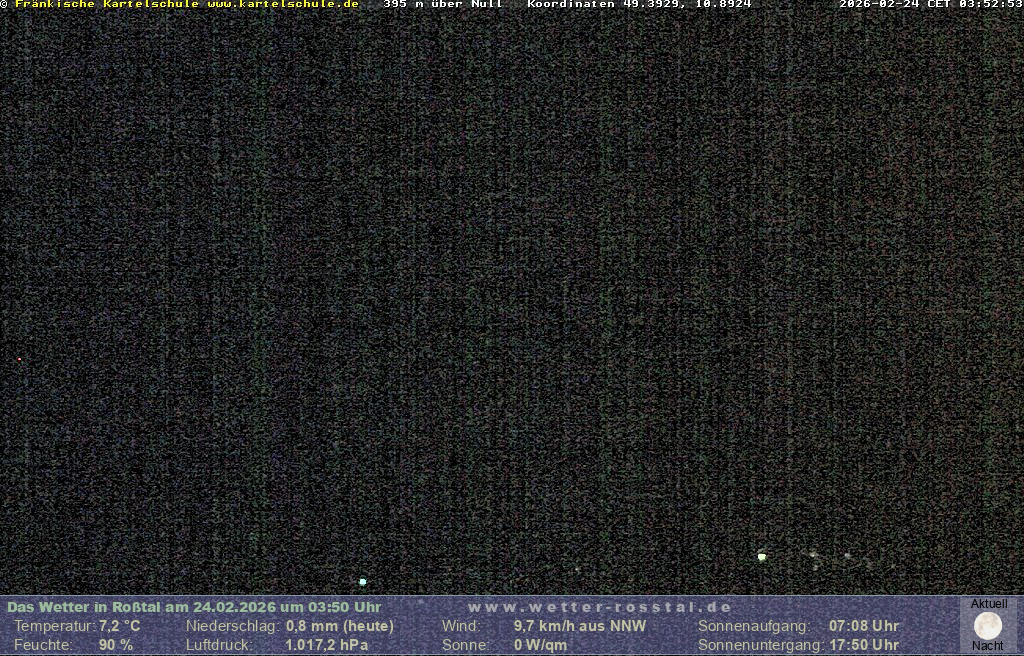Click the 'Aktuell' label above the moon
This screenshot has width=1024, height=656.
988,604
